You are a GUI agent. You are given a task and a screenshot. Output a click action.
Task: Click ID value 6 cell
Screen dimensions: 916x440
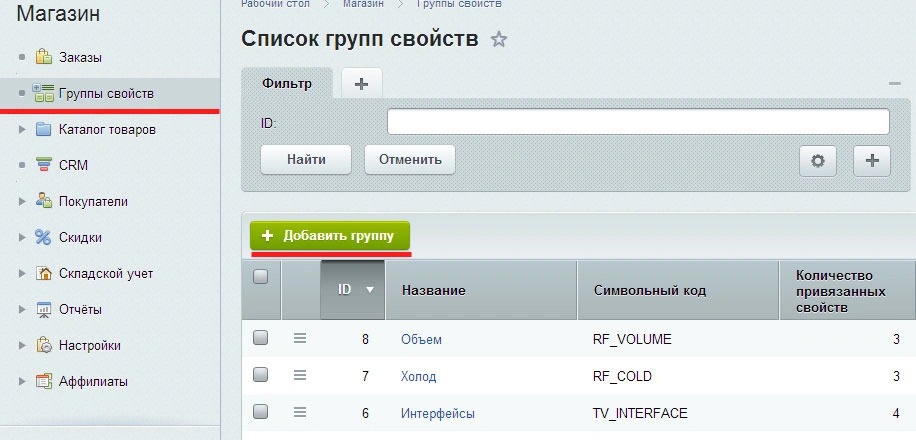[x=365, y=414]
